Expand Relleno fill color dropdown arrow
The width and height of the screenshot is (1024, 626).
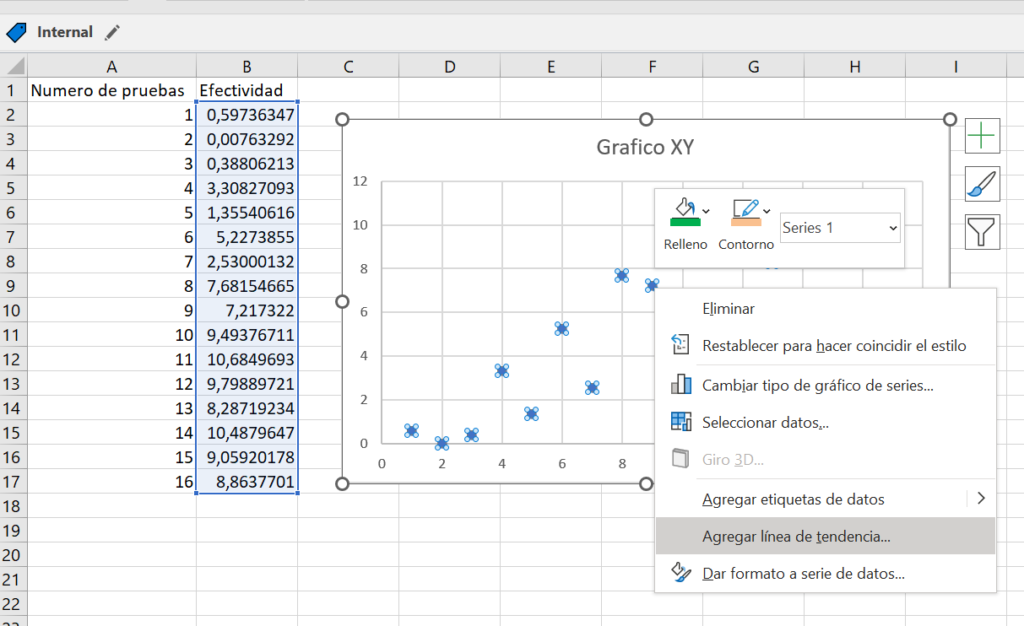tap(706, 211)
